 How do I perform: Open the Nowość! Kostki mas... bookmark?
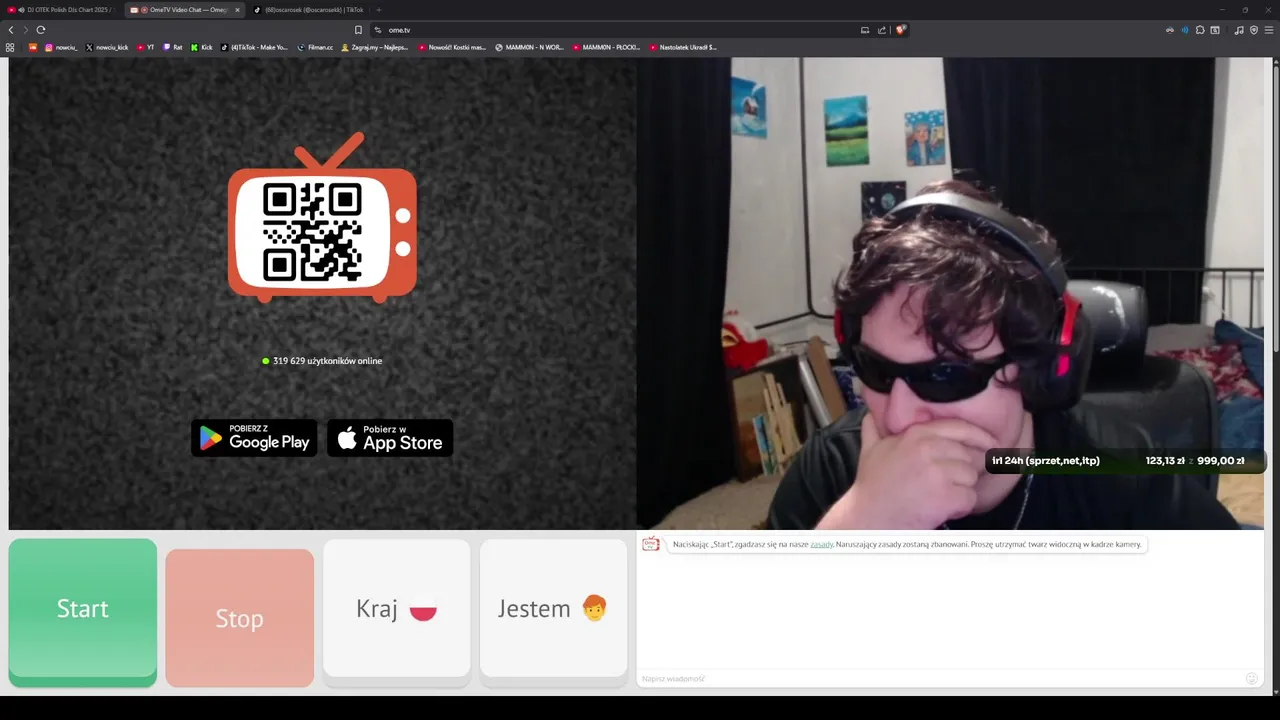point(452,47)
